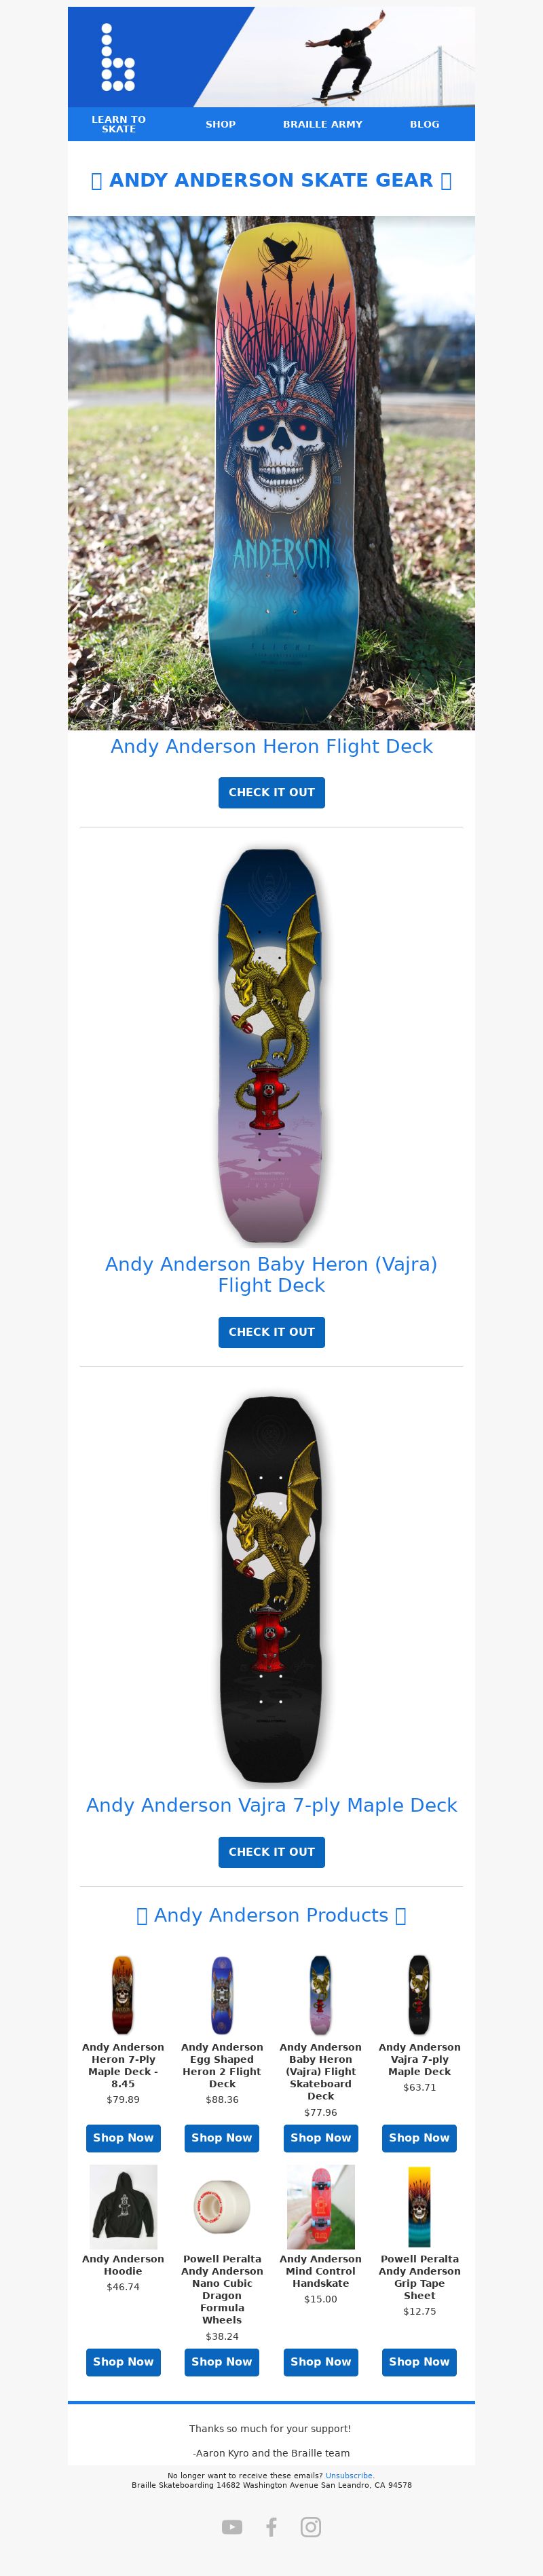Image resolution: width=543 pixels, height=2576 pixels.
Task: Click Shop Now for Grip Tape Sheet
Action: [420, 2362]
